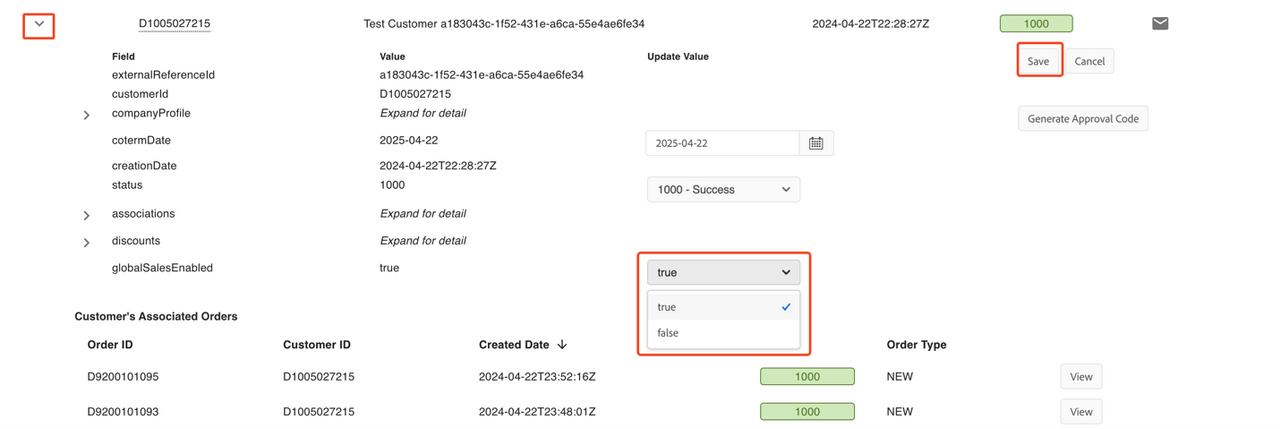Open the cotermDate calendar picker icon
Screen dimensions: 1280x429
tap(816, 143)
